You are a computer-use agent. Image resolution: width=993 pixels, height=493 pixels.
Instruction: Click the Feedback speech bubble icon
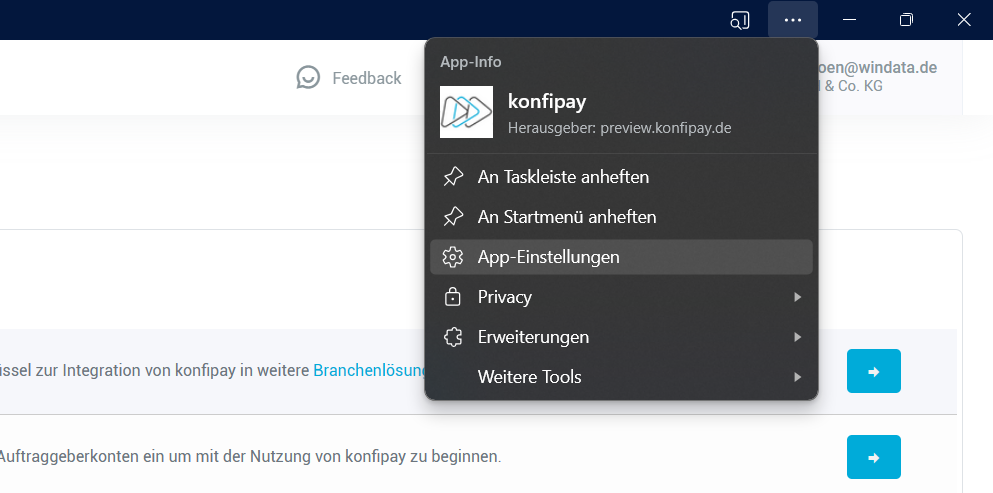pyautogui.click(x=309, y=78)
